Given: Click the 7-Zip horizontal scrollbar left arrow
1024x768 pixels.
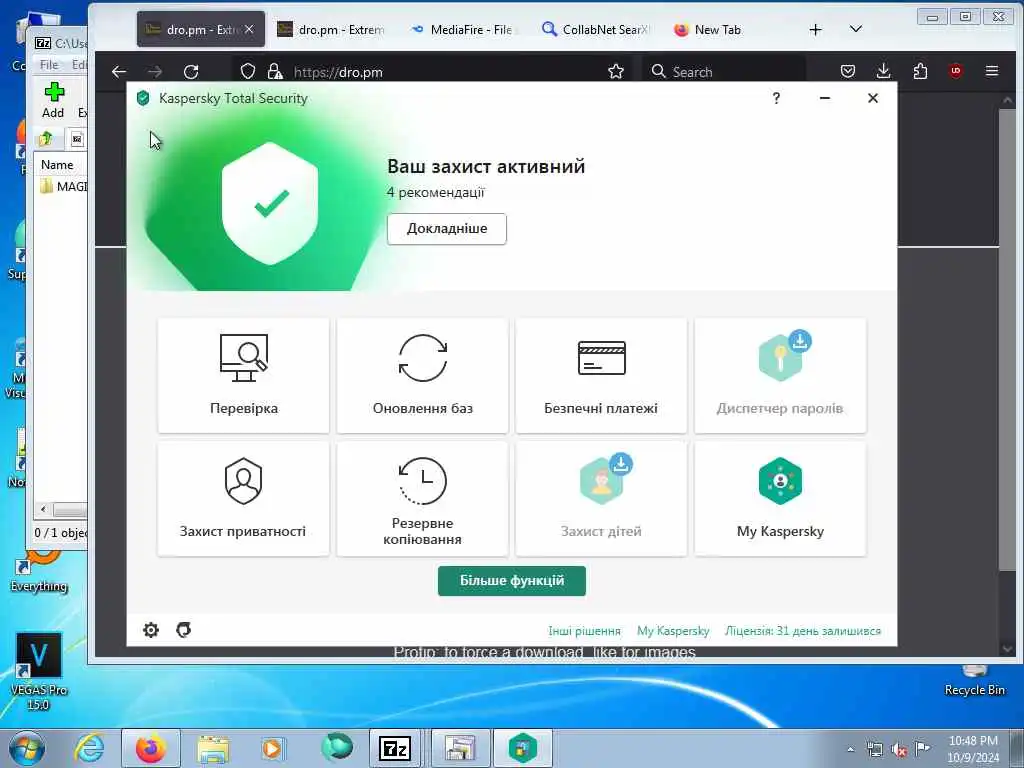Looking at the screenshot, I should coord(43,509).
